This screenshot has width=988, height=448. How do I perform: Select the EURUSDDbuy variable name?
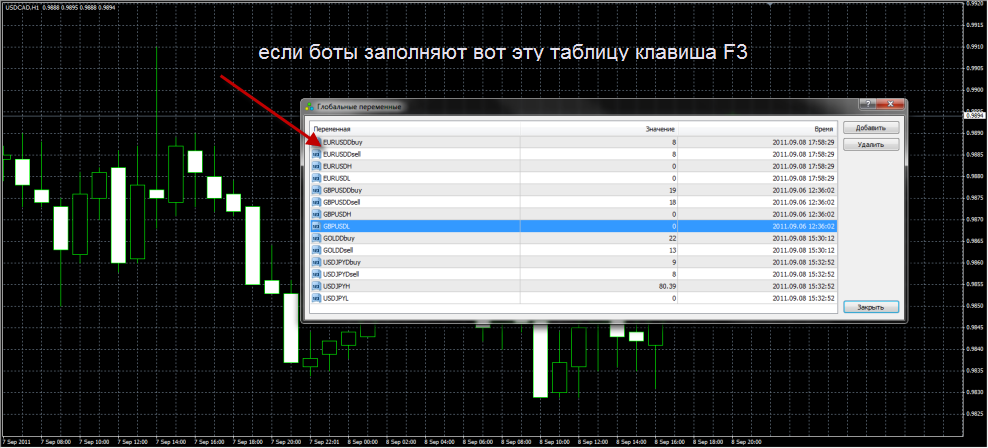[342, 142]
